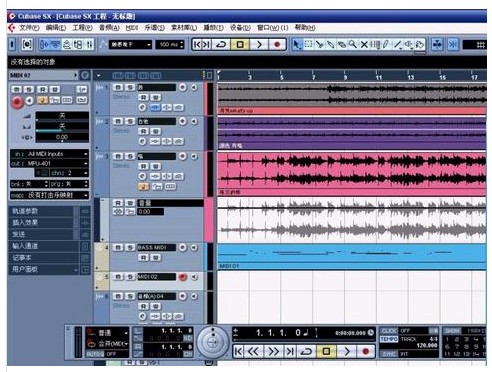
Task: Open the 发送 inspector section
Action: pos(49,234)
